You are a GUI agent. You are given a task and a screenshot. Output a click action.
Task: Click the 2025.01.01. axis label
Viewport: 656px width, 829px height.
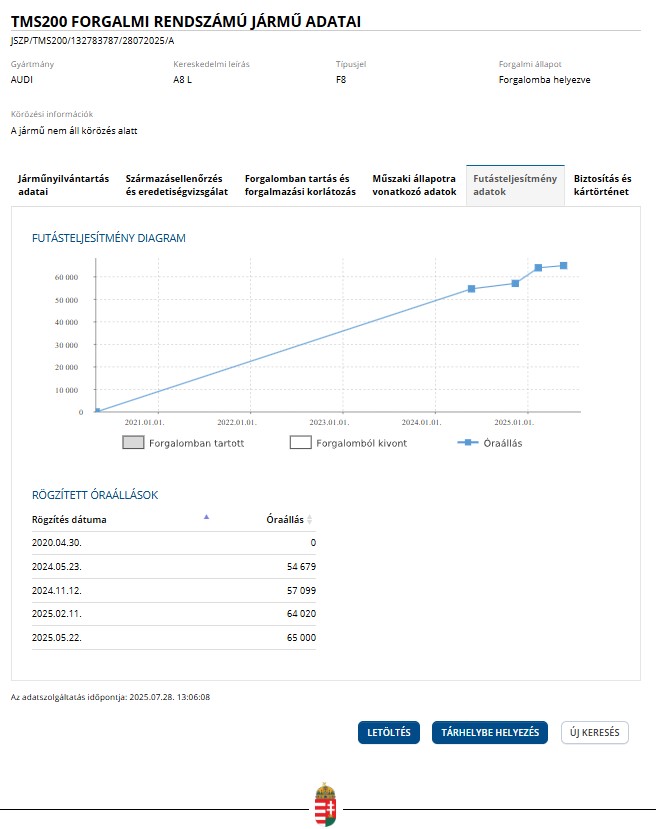point(514,422)
